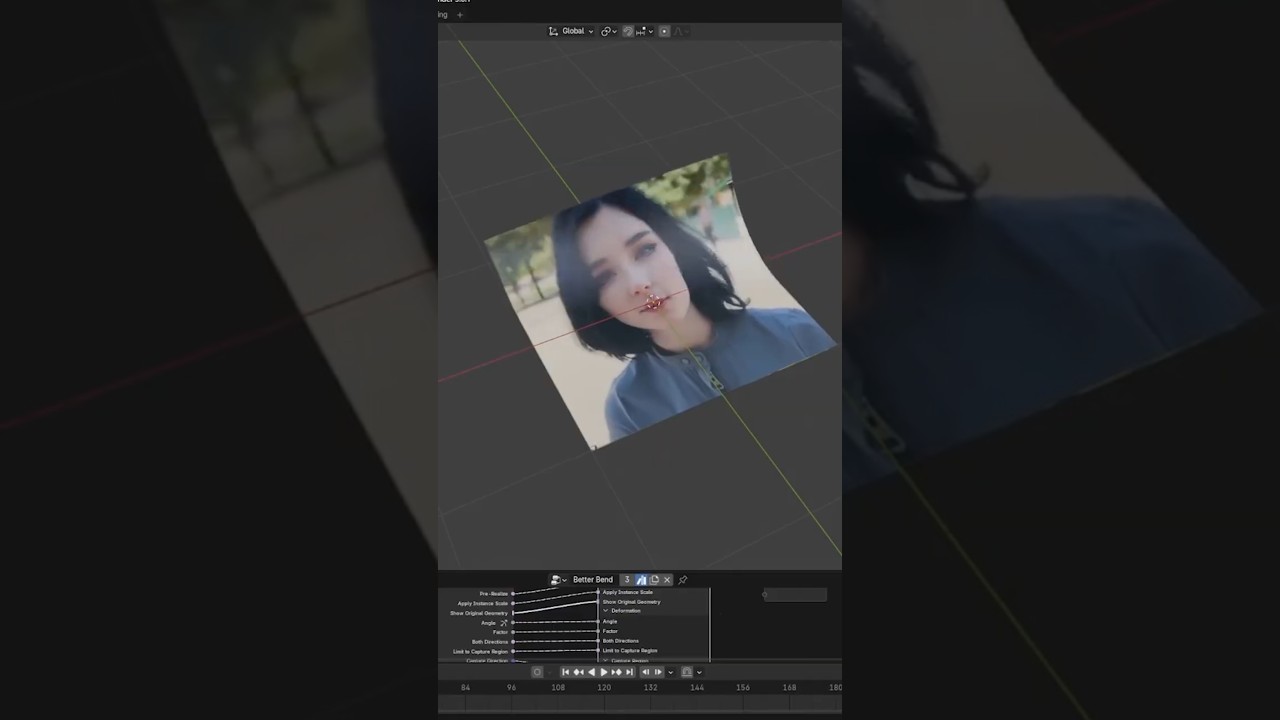Open the pivot point dropdown

[x=608, y=31]
